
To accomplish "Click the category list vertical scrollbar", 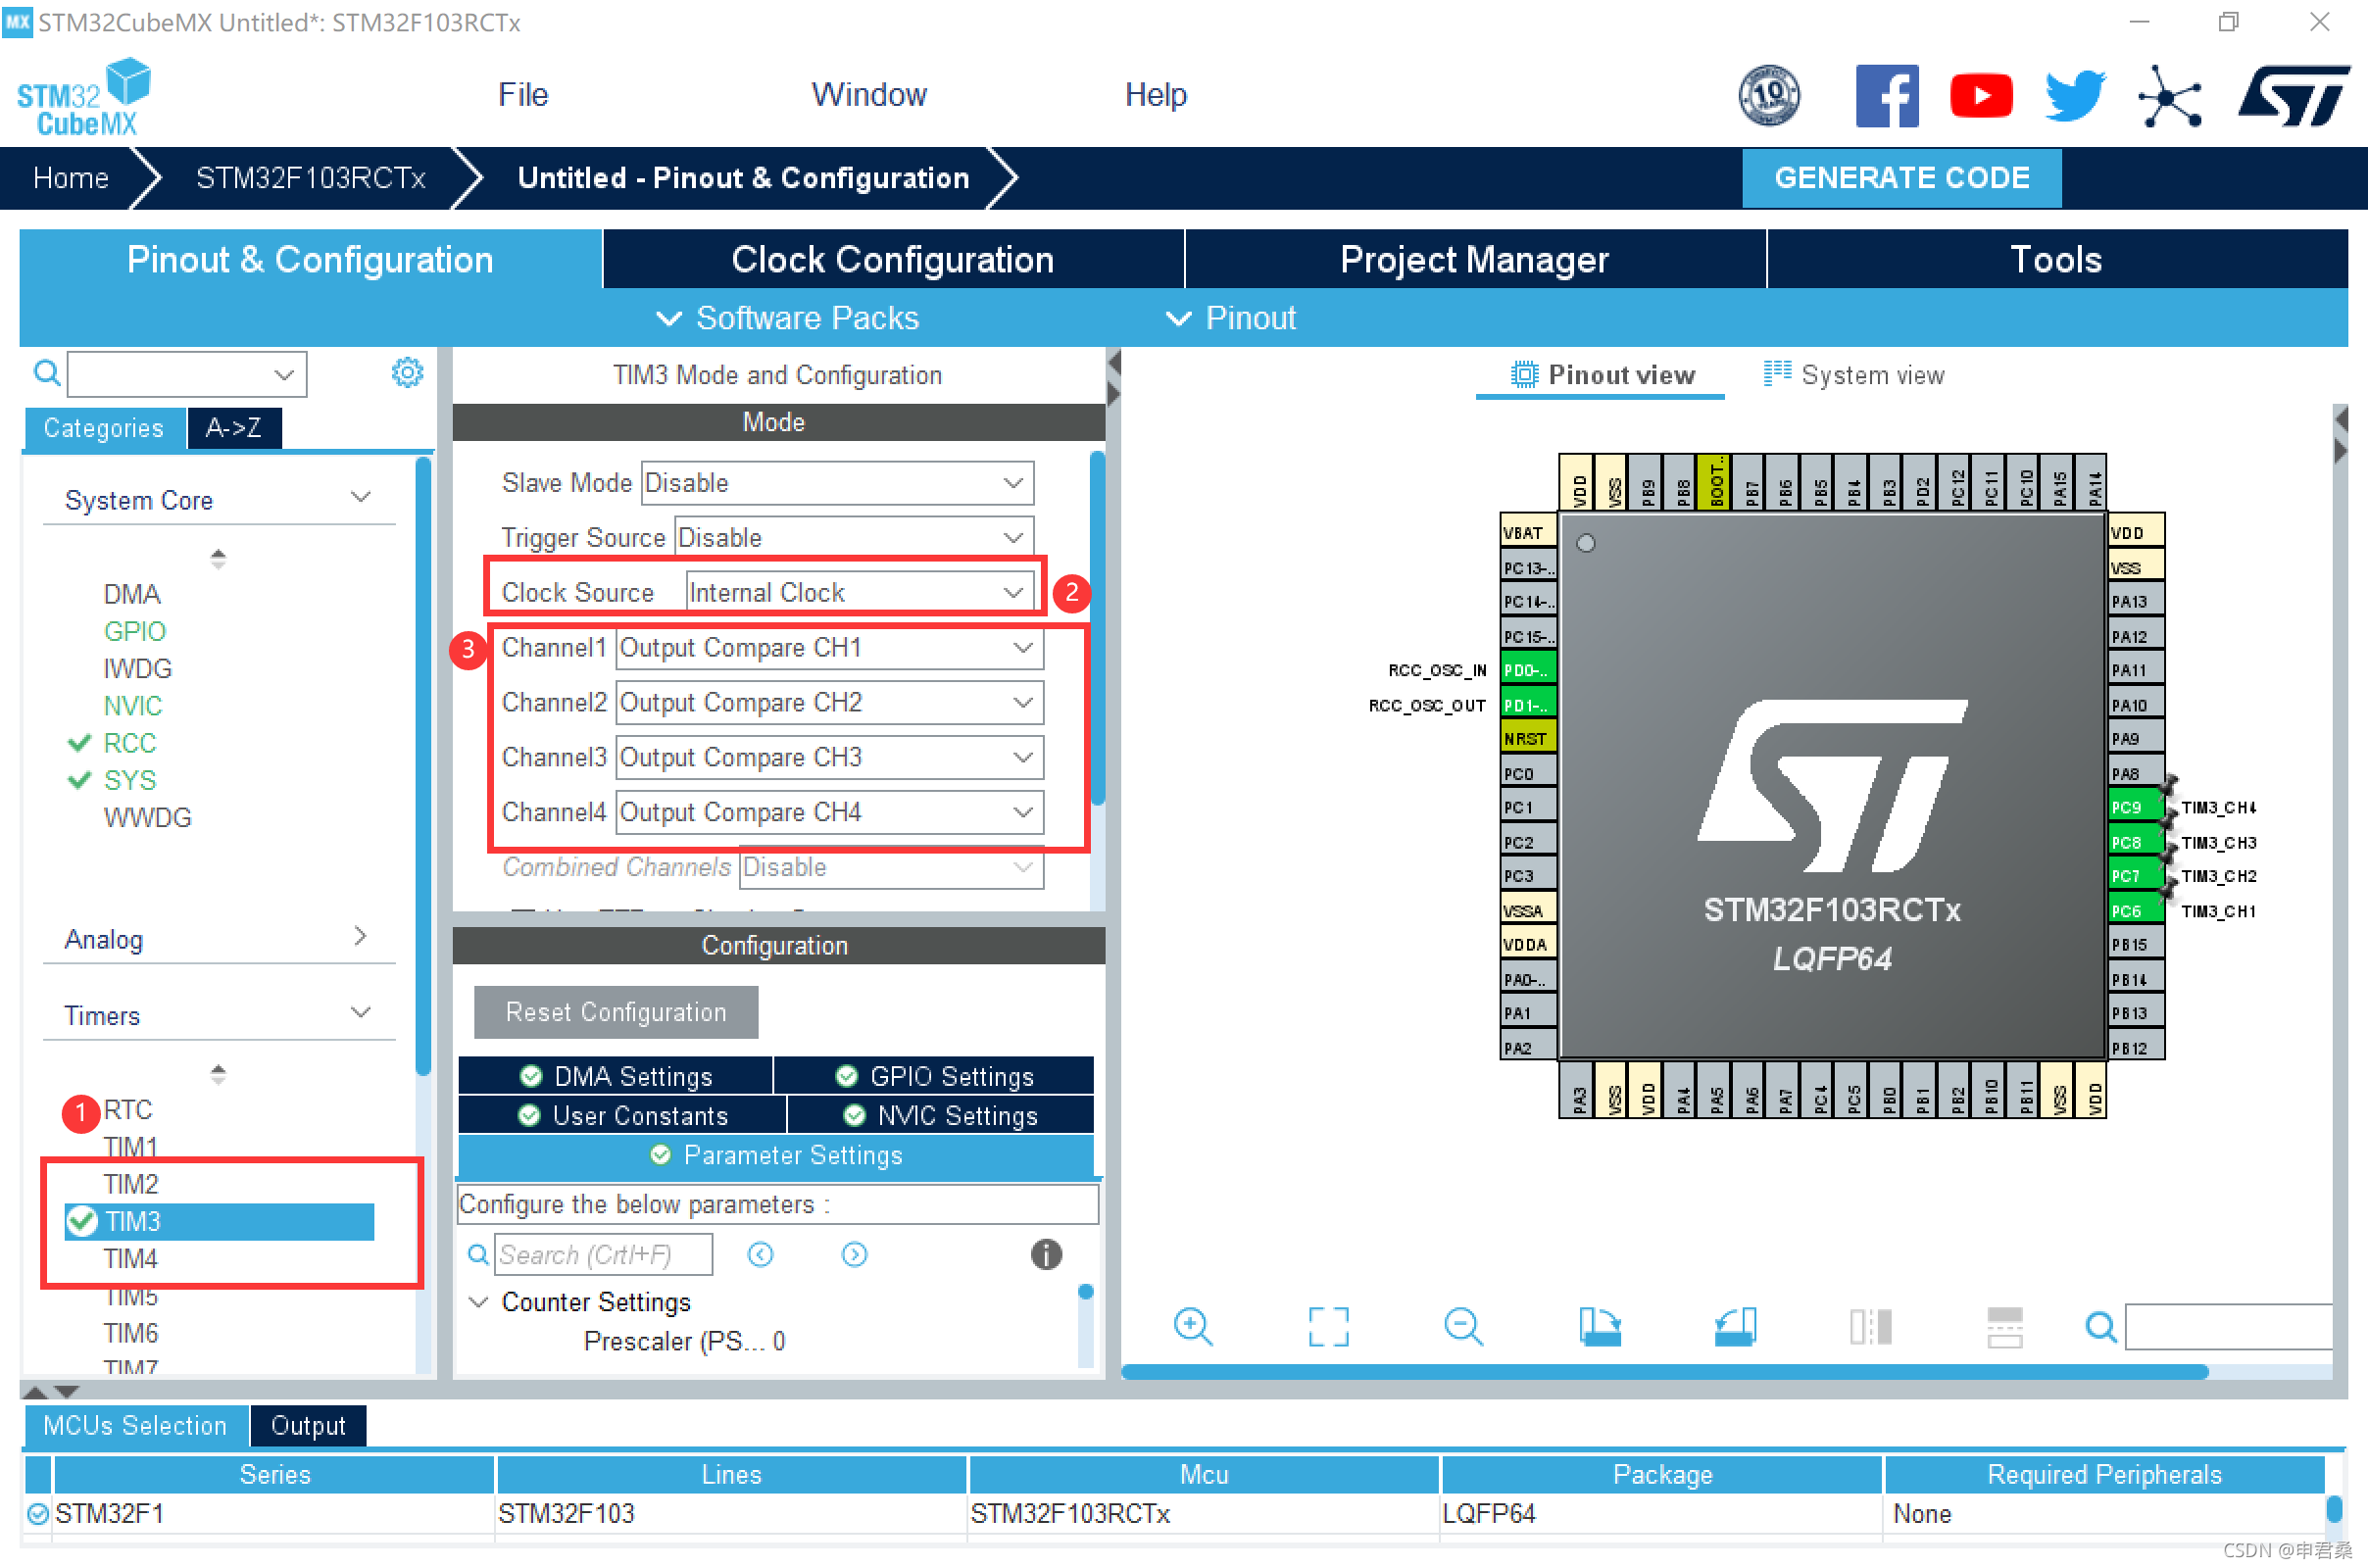I will [x=423, y=765].
